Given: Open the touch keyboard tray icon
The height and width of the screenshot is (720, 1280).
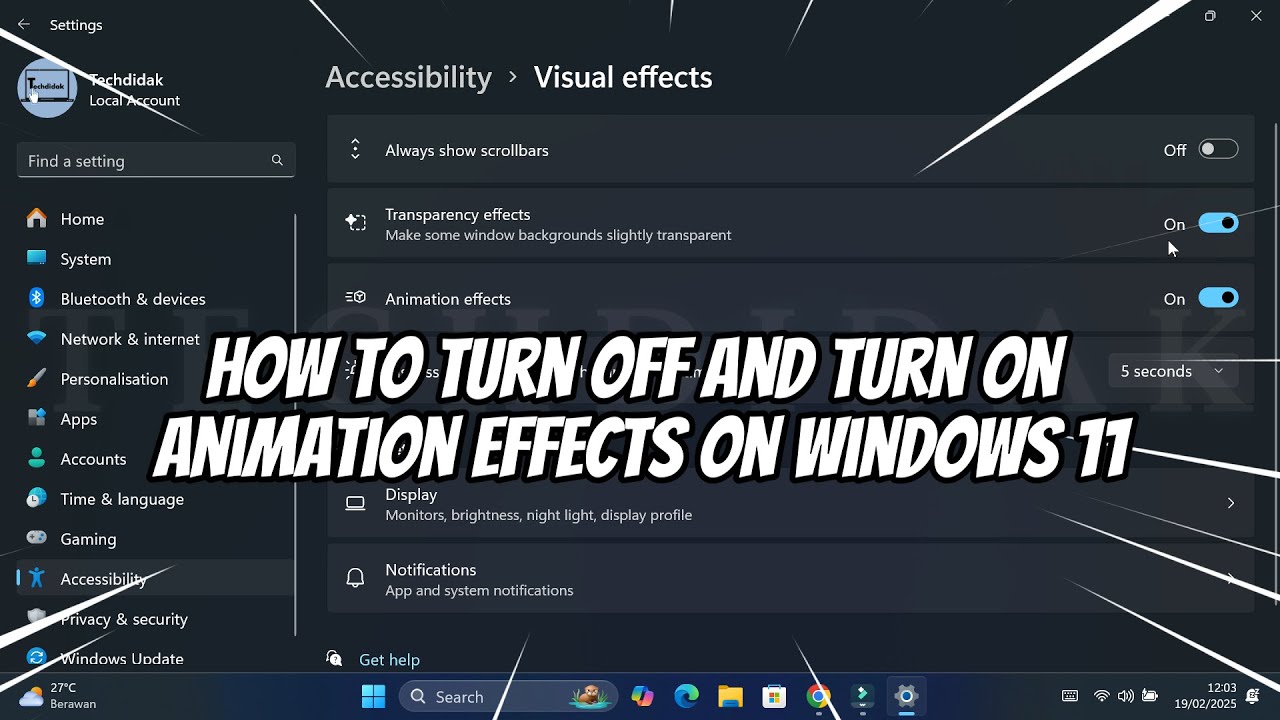Looking at the screenshot, I should tap(1069, 696).
